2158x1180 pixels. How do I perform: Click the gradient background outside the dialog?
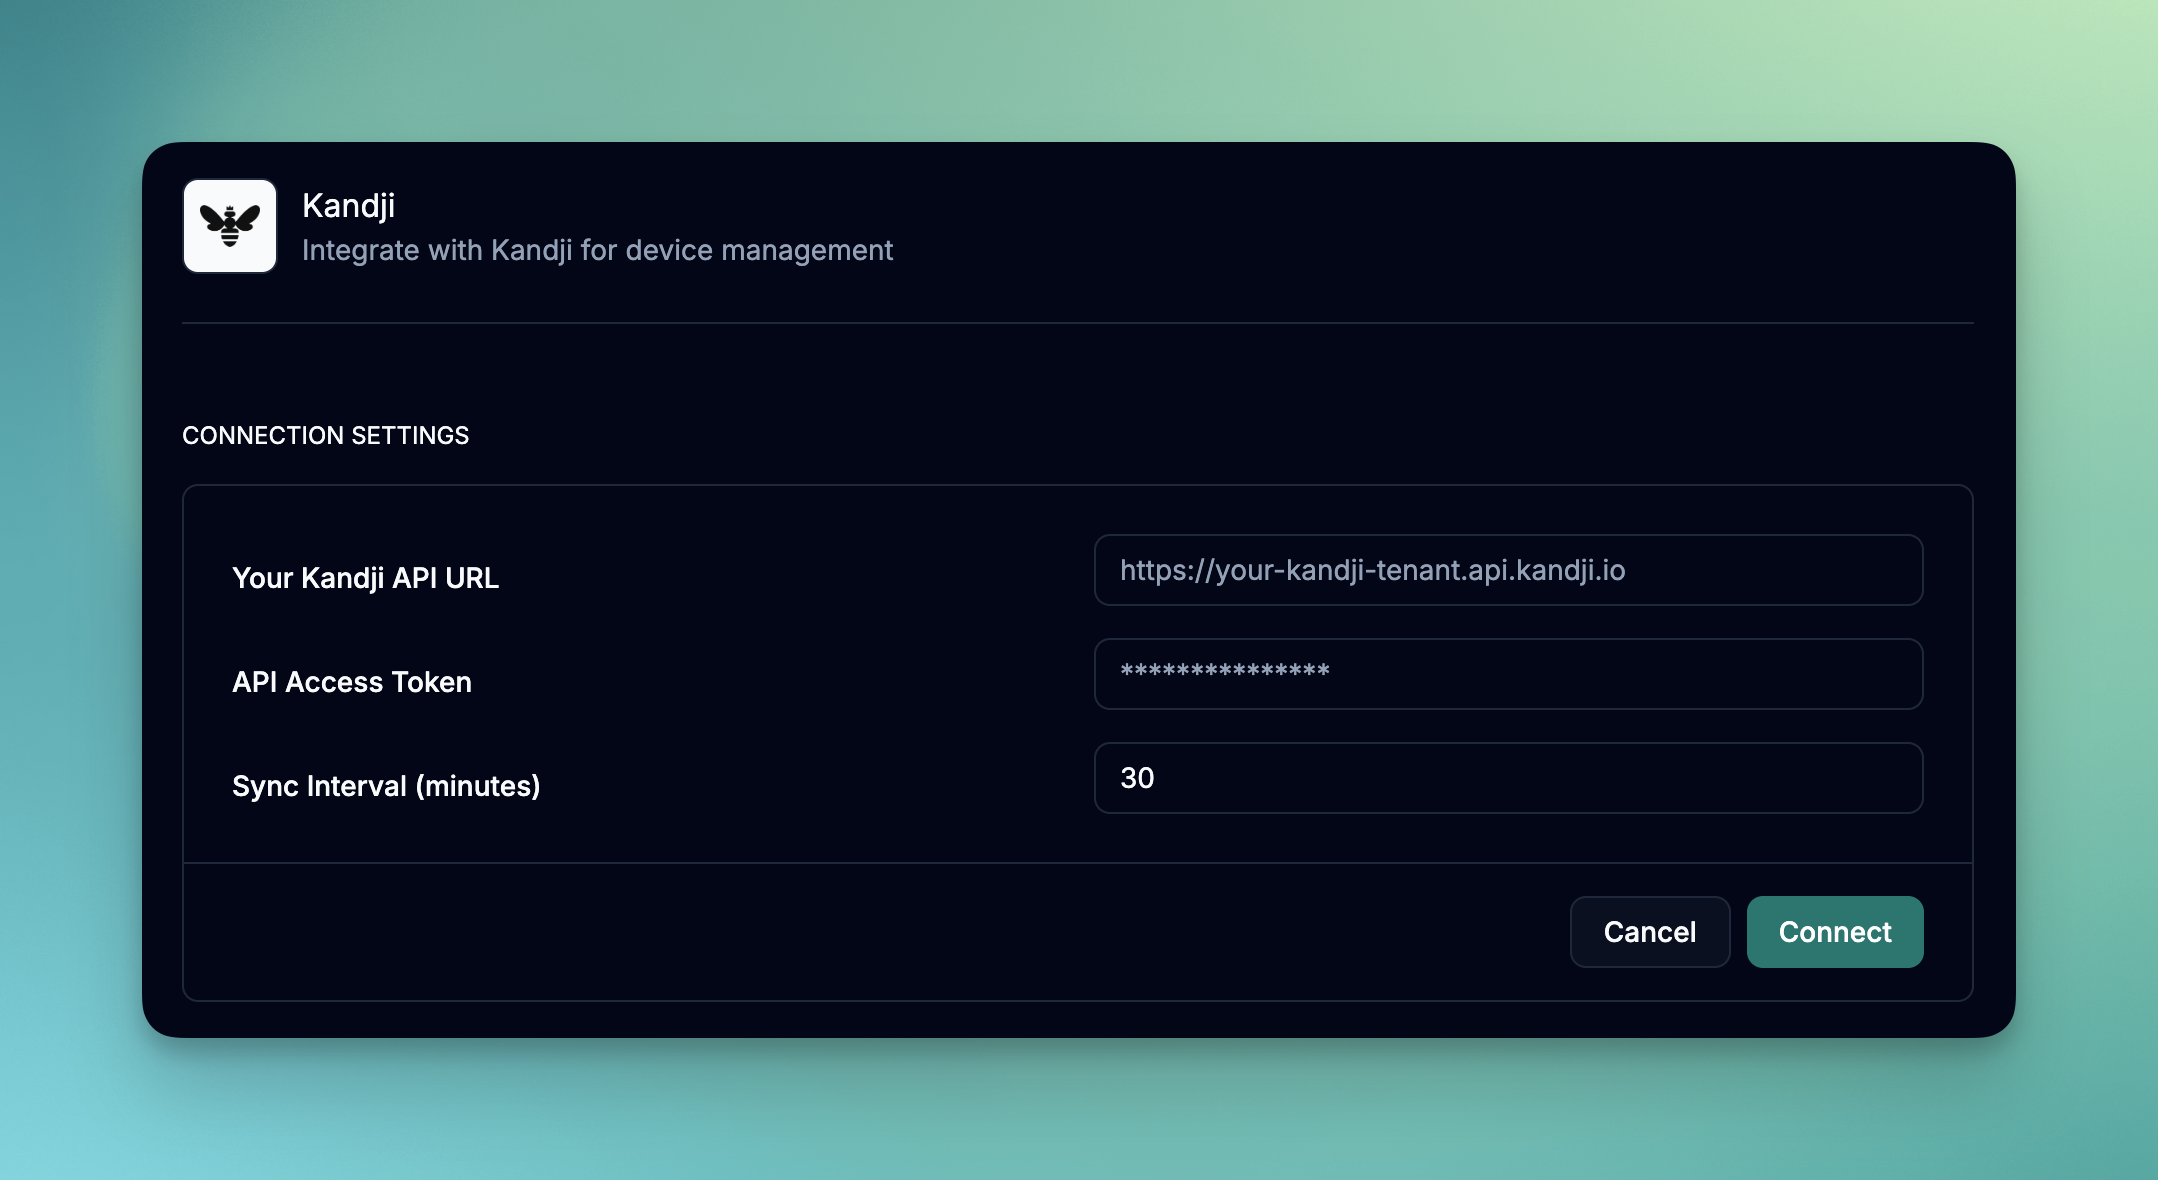click(x=1078, y=70)
